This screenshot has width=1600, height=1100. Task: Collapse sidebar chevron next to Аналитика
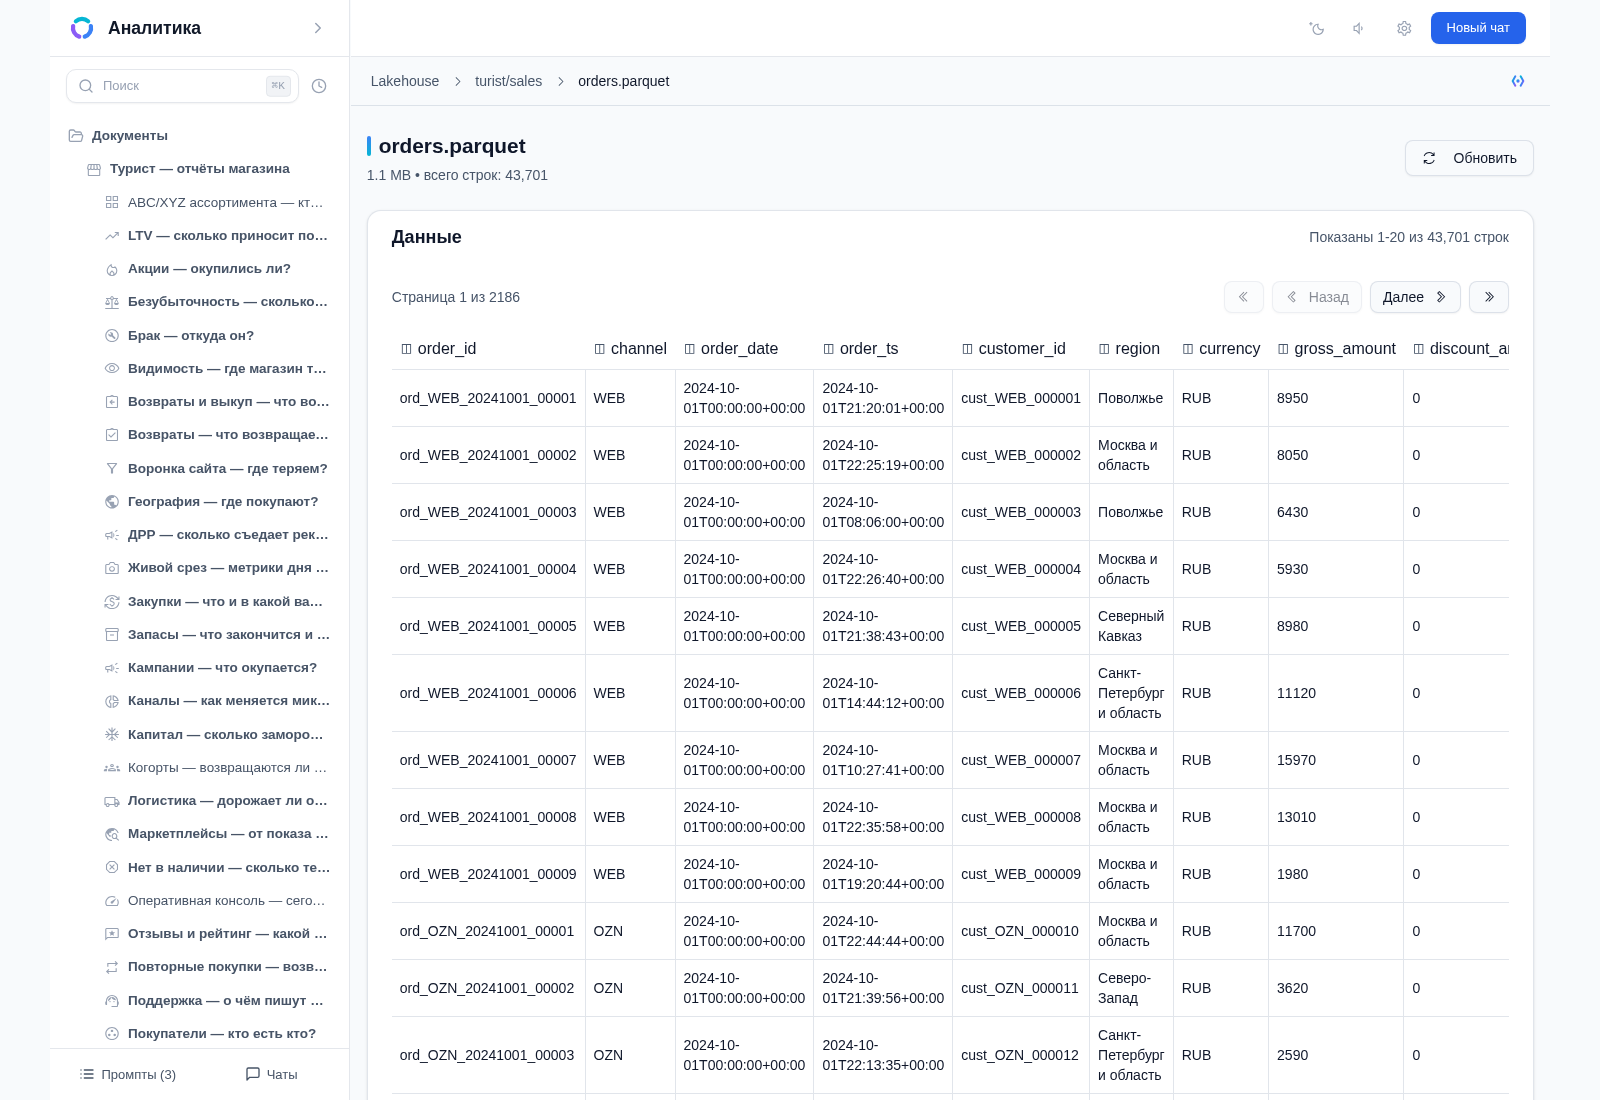[318, 28]
